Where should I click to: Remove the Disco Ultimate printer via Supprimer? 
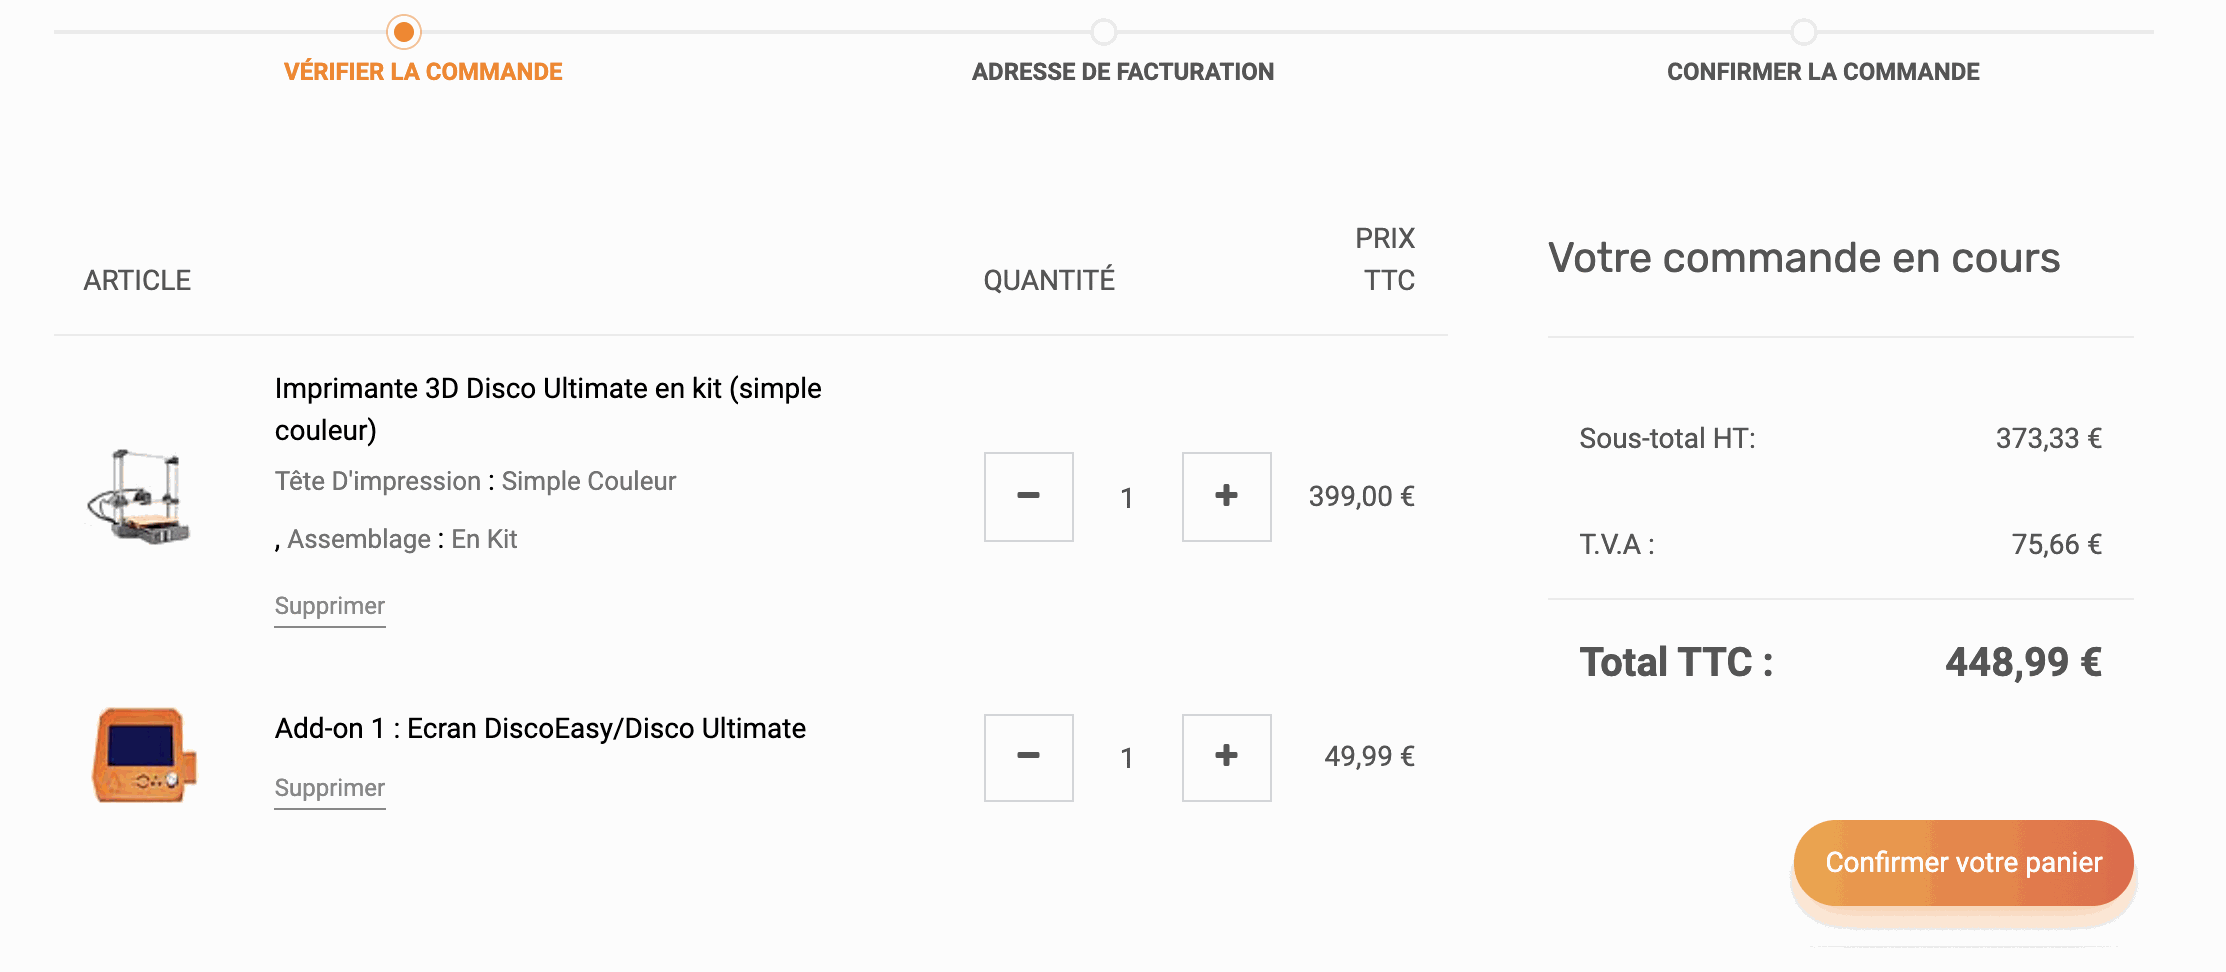(x=330, y=607)
